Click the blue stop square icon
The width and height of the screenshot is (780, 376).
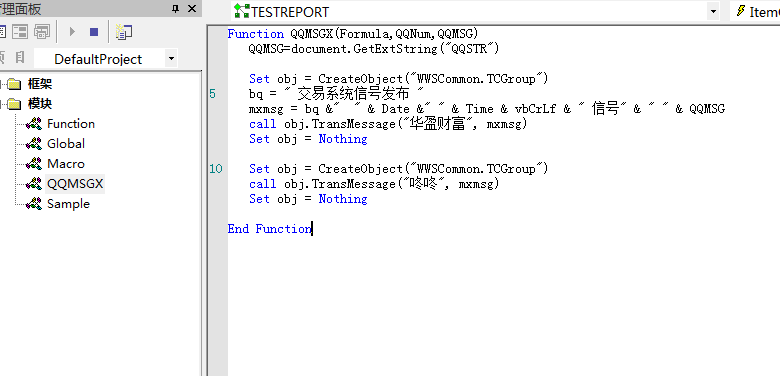(94, 32)
